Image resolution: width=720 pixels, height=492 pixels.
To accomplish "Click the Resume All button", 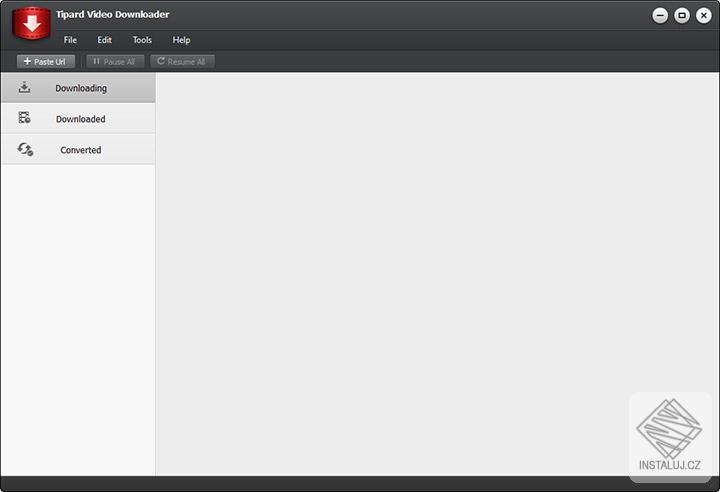I will point(182,62).
